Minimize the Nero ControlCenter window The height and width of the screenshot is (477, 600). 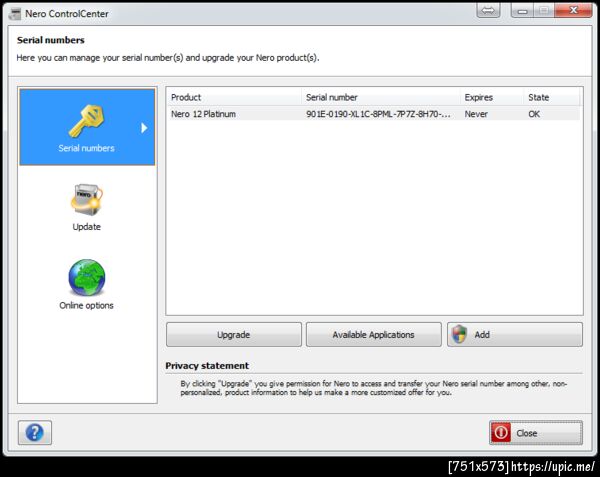522,11
